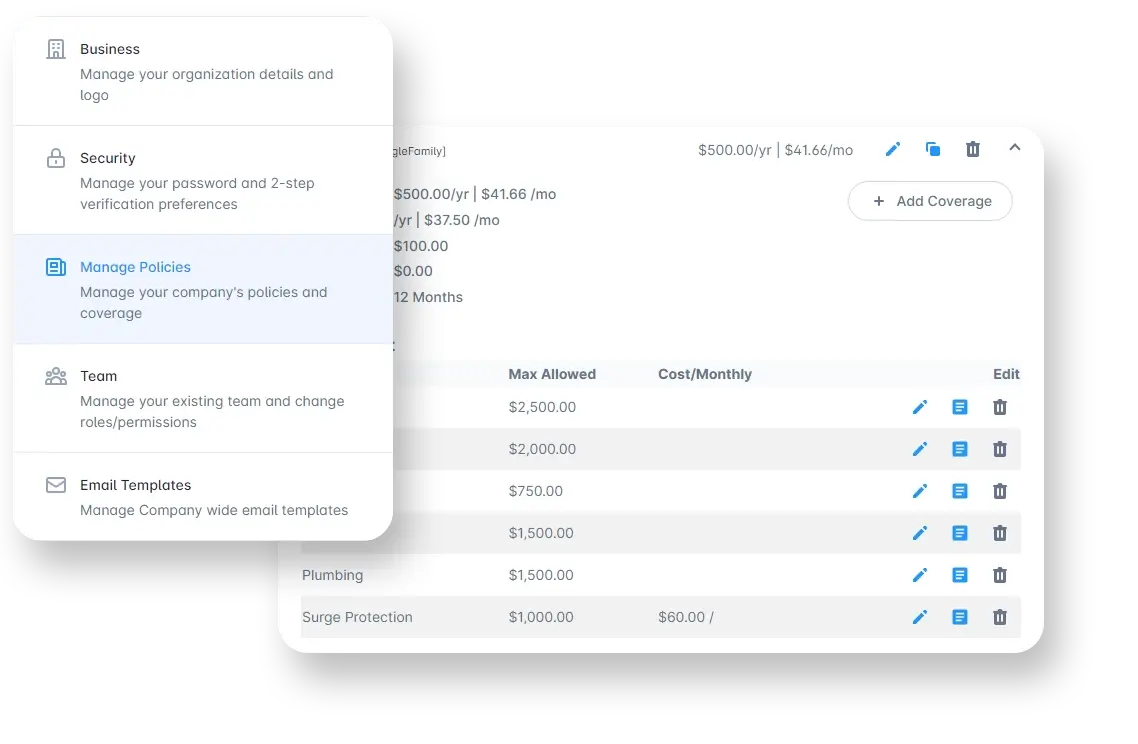View notes for the Plumbing coverage

[x=960, y=575]
